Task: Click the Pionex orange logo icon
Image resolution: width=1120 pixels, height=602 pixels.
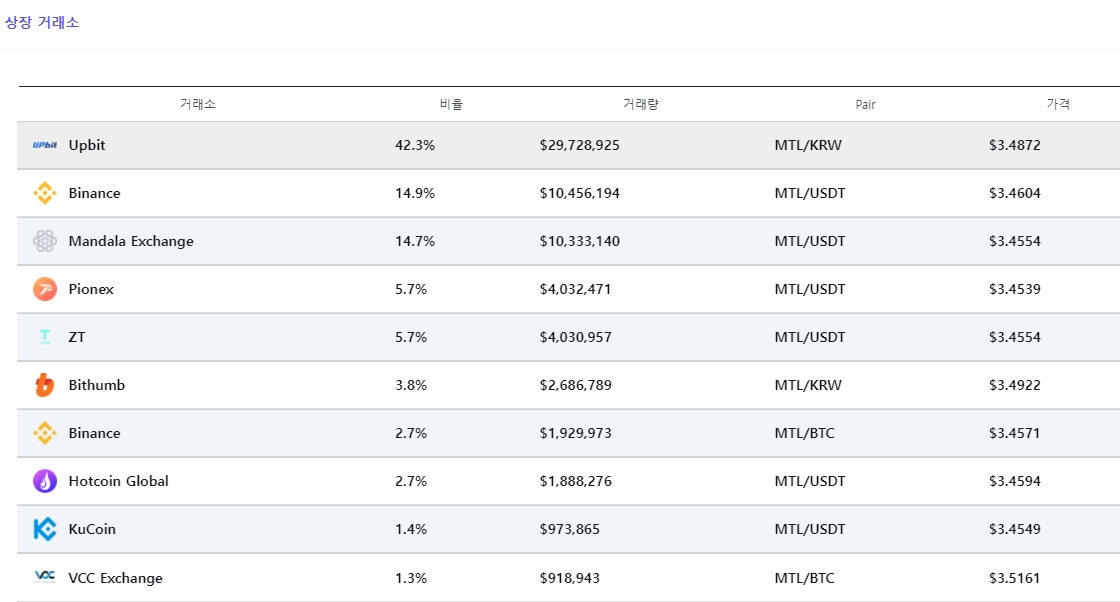Action: 45,289
